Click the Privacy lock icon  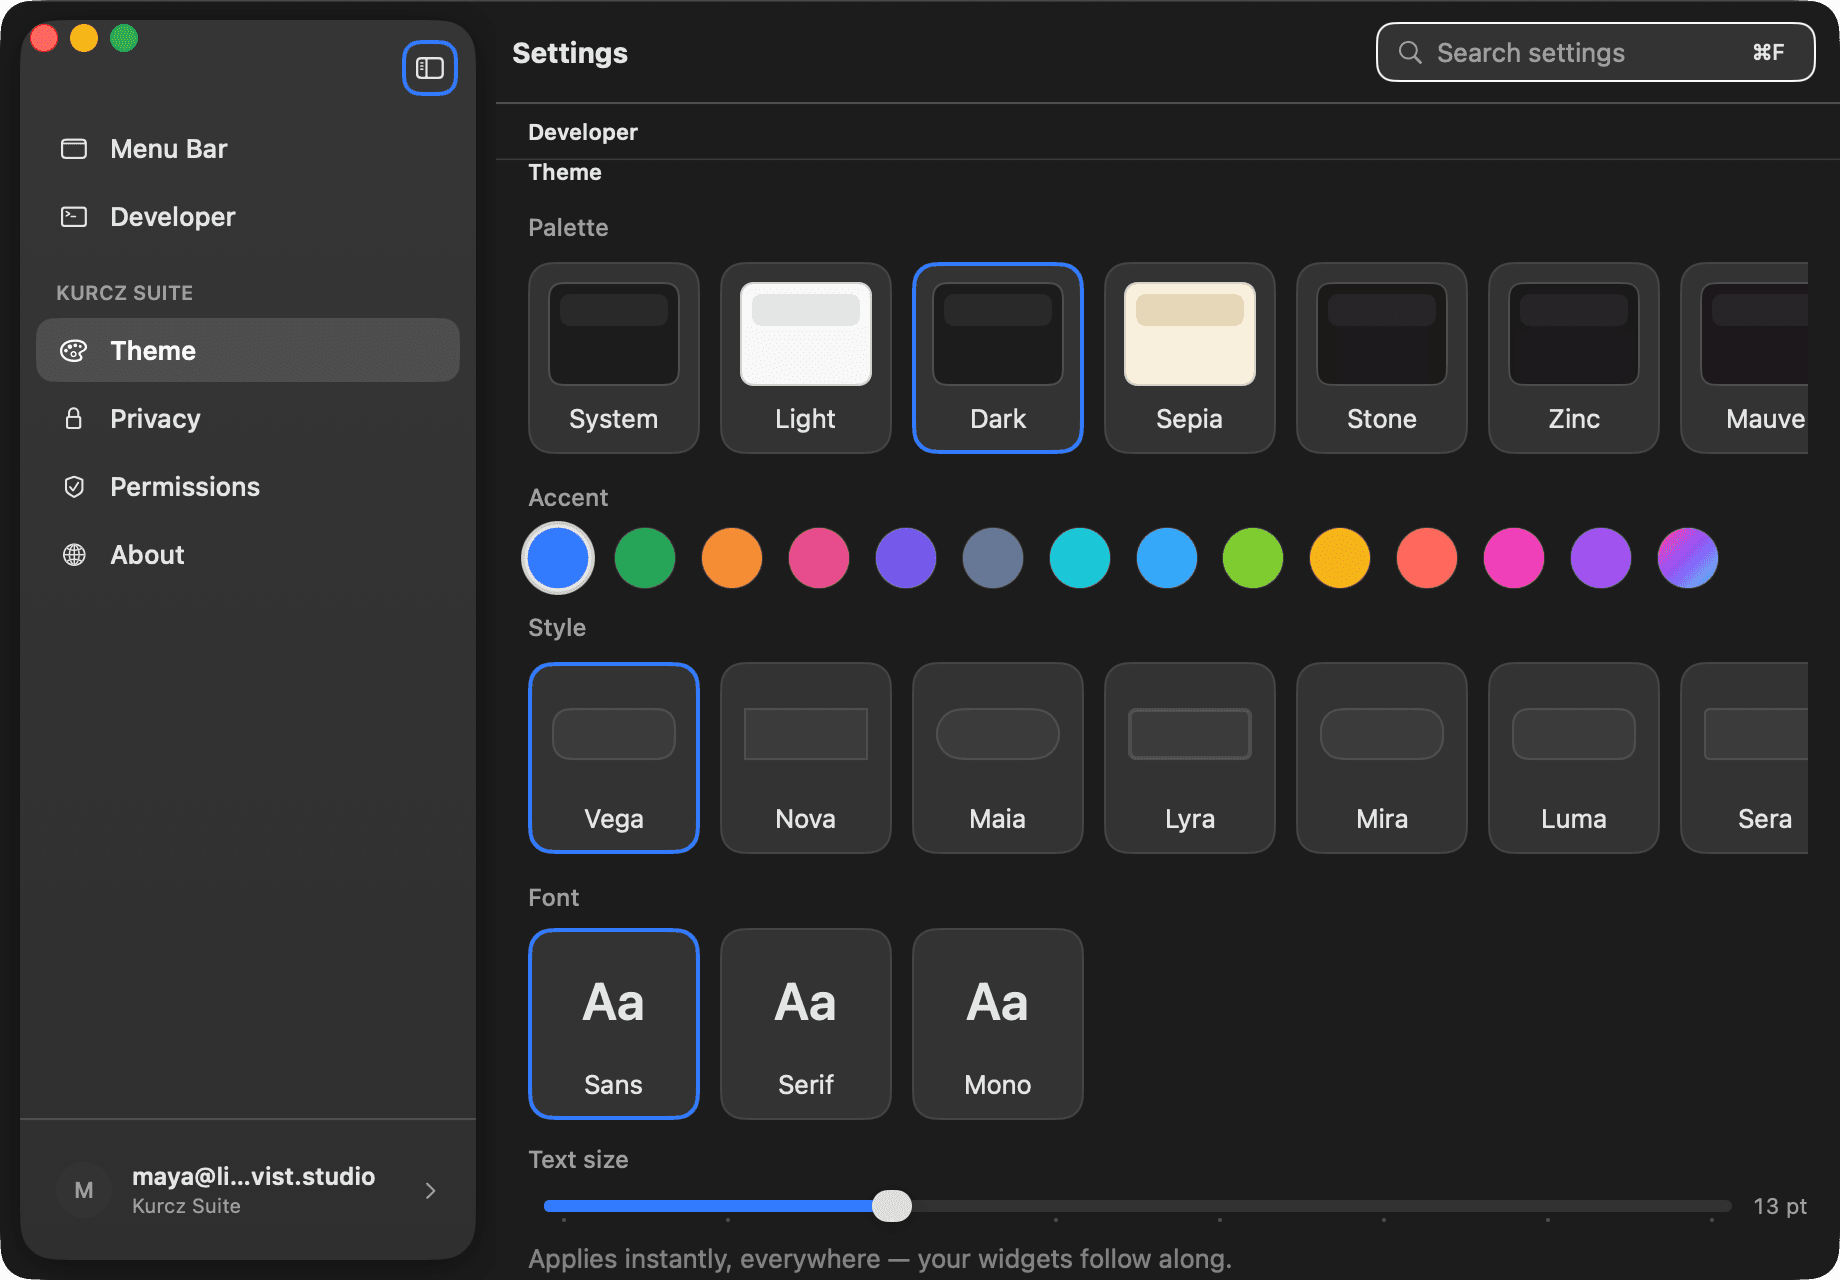pyautogui.click(x=74, y=419)
